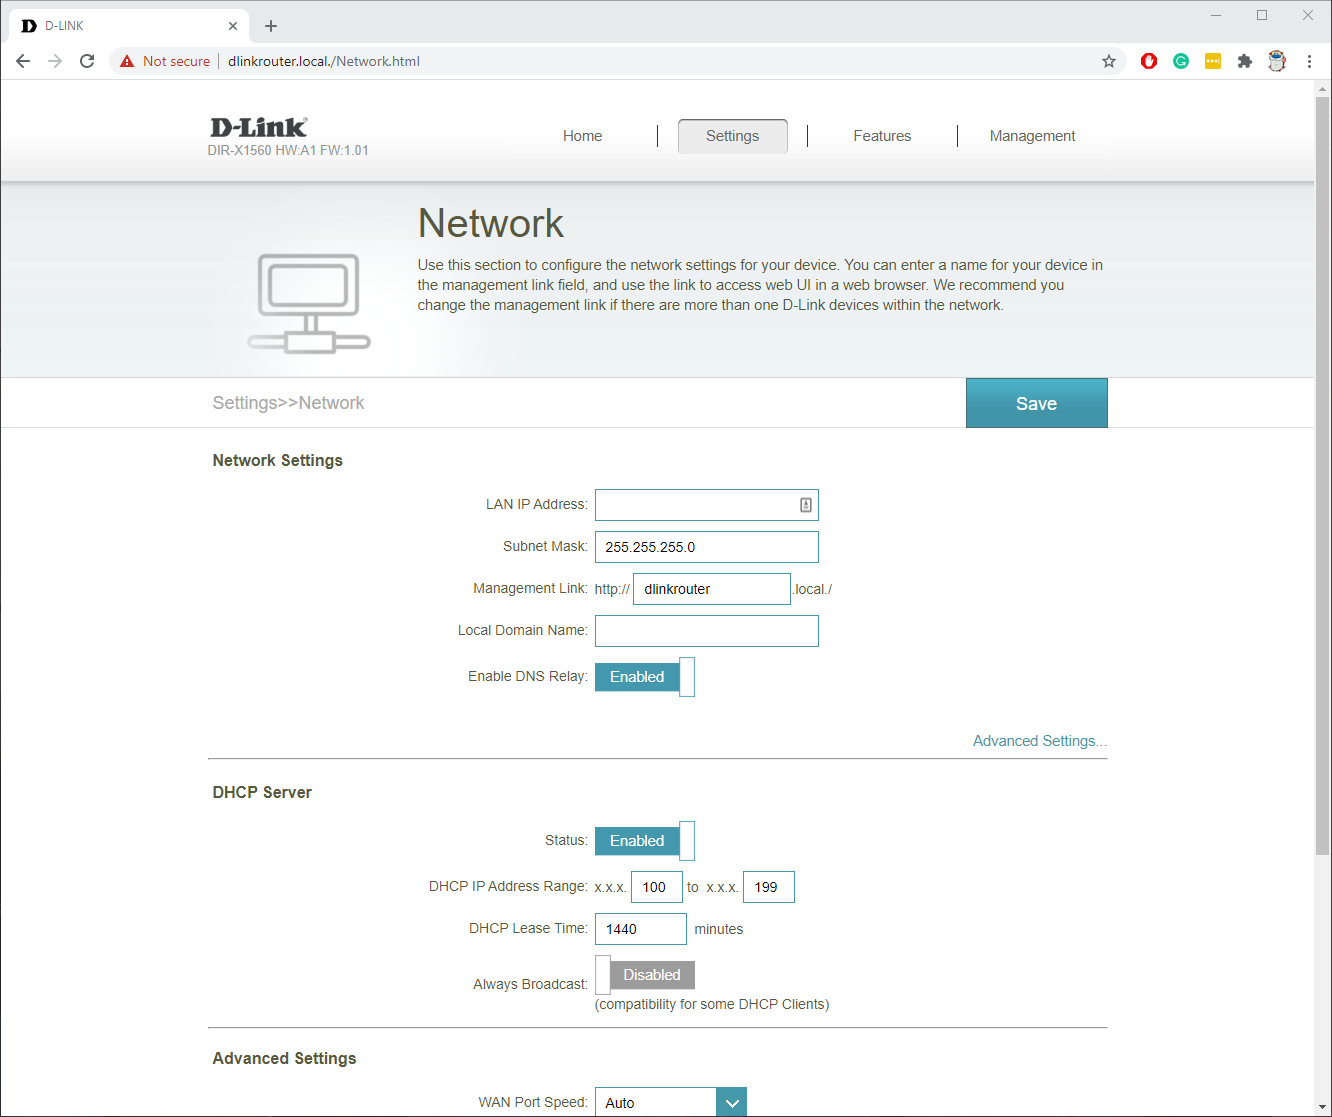Click the browser profile avatar

click(x=1277, y=61)
